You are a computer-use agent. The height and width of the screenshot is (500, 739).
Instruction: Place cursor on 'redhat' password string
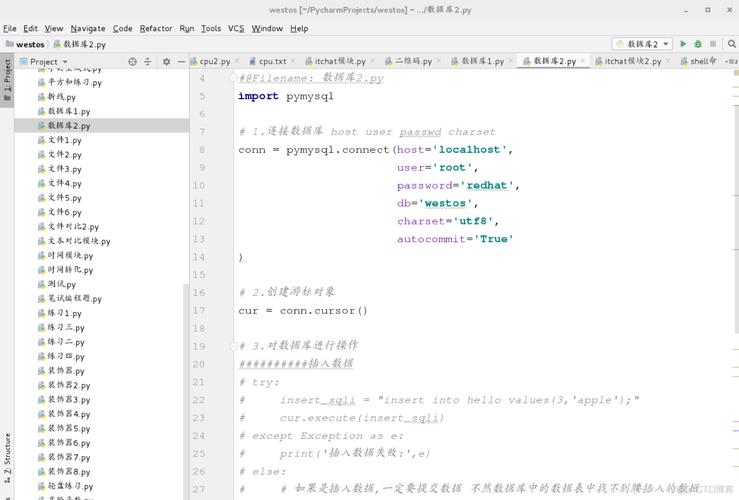click(x=487, y=185)
